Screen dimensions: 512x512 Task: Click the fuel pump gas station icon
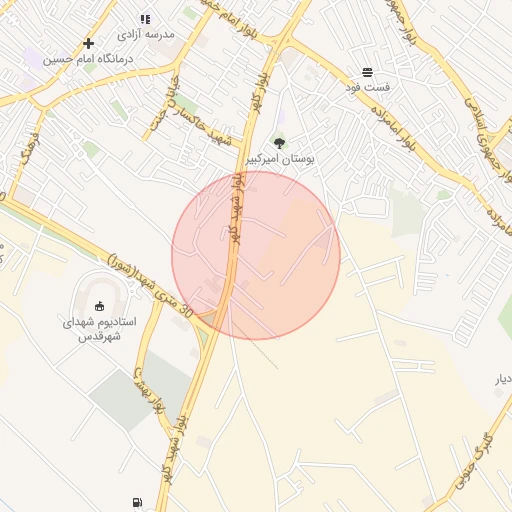pos(137,502)
